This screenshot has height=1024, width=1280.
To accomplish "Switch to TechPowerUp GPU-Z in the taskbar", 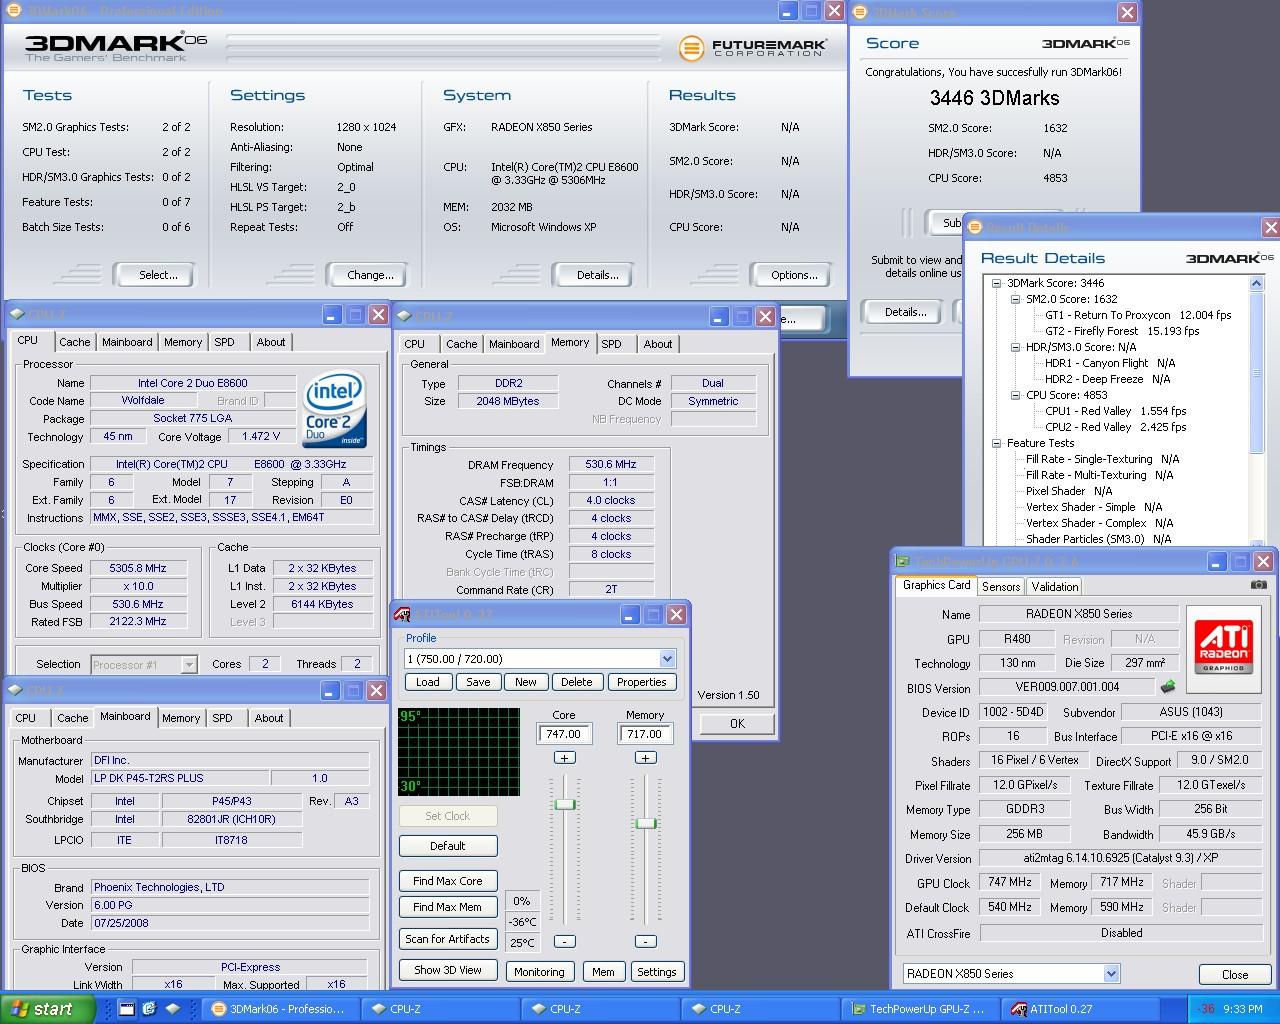I will [x=919, y=1009].
